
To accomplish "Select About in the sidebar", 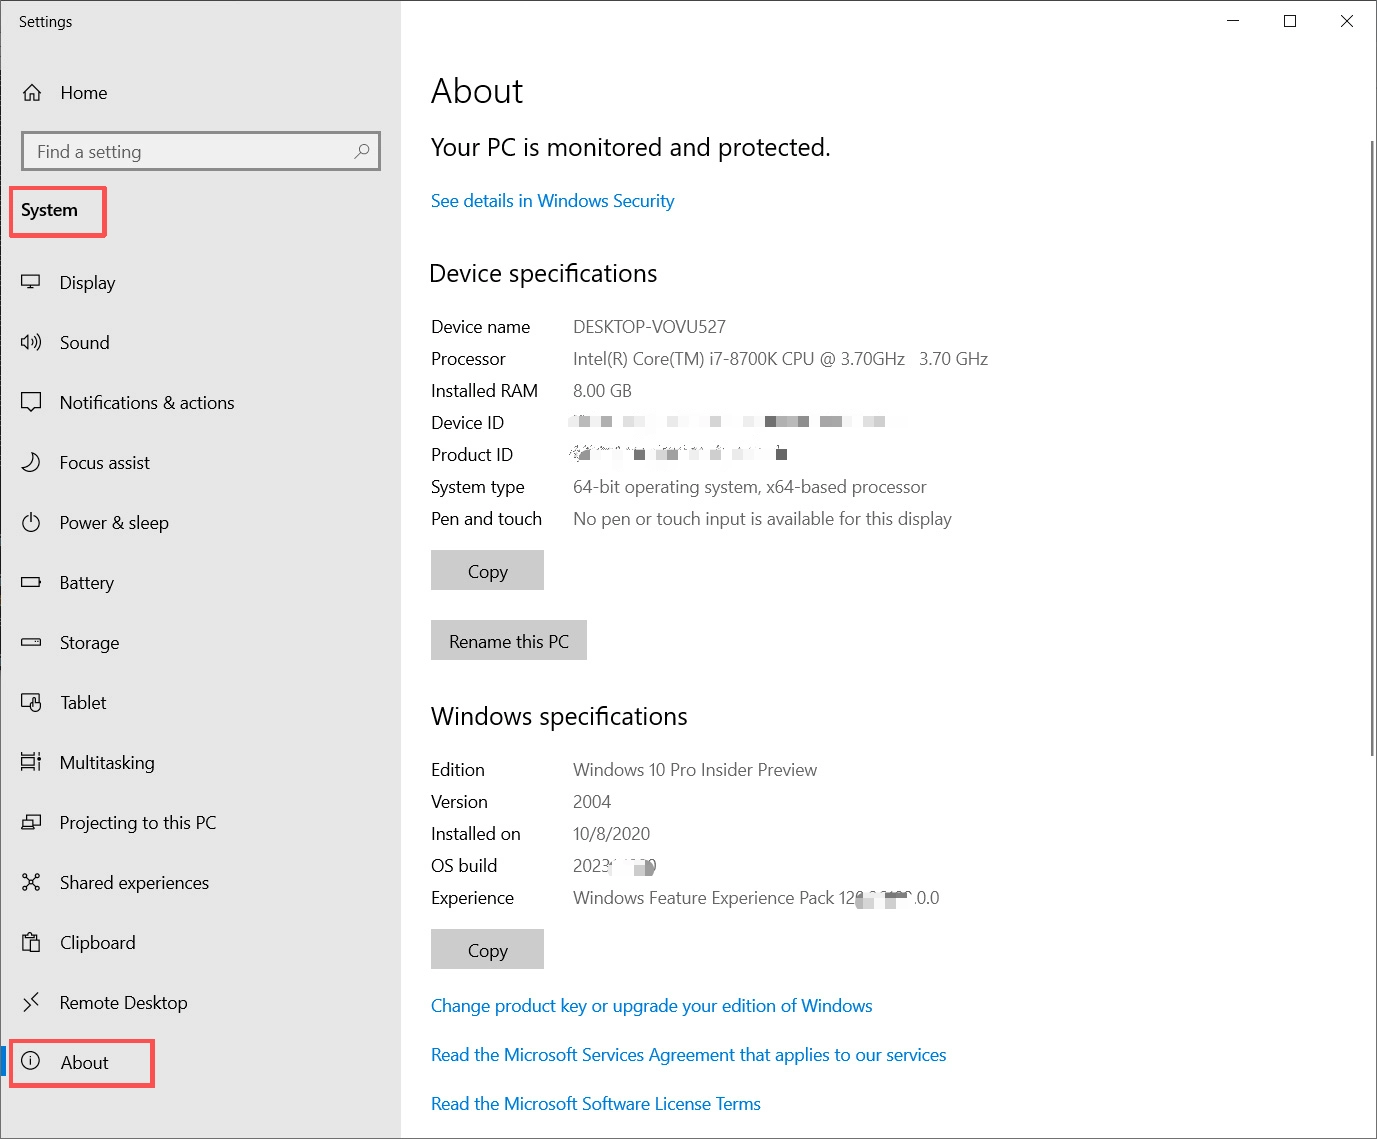I will [x=200, y=1063].
